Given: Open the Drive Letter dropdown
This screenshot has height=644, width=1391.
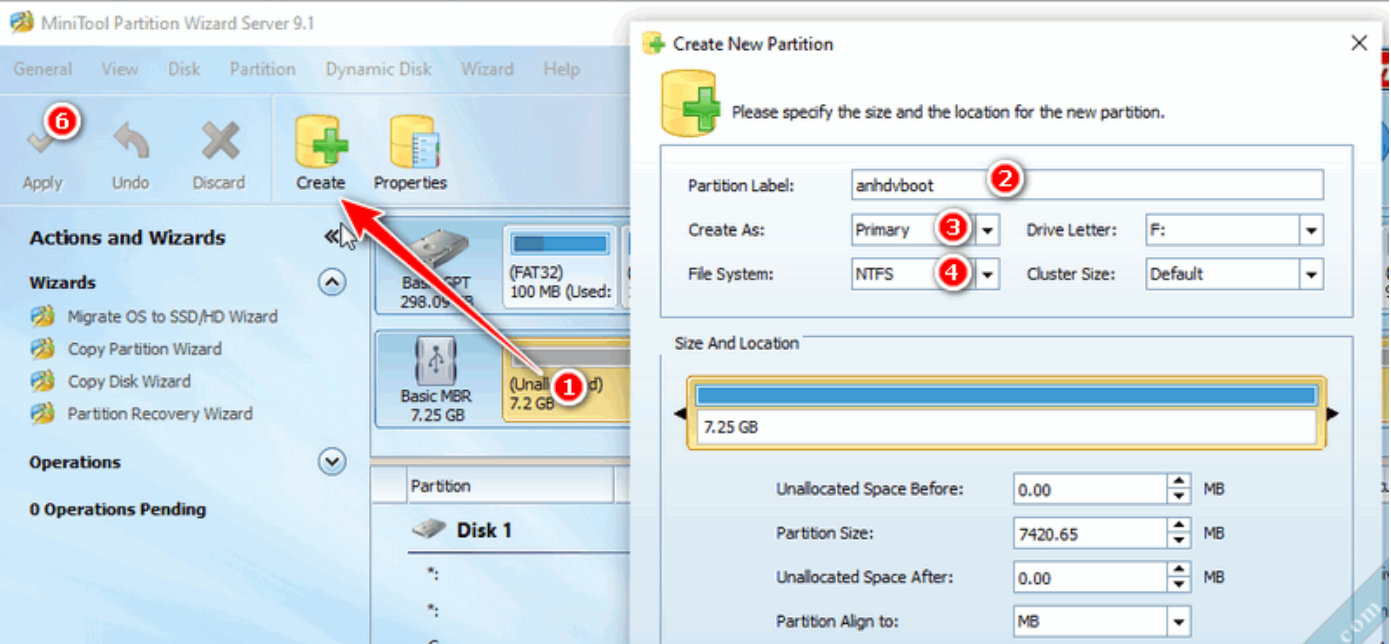Looking at the screenshot, I should [1312, 230].
